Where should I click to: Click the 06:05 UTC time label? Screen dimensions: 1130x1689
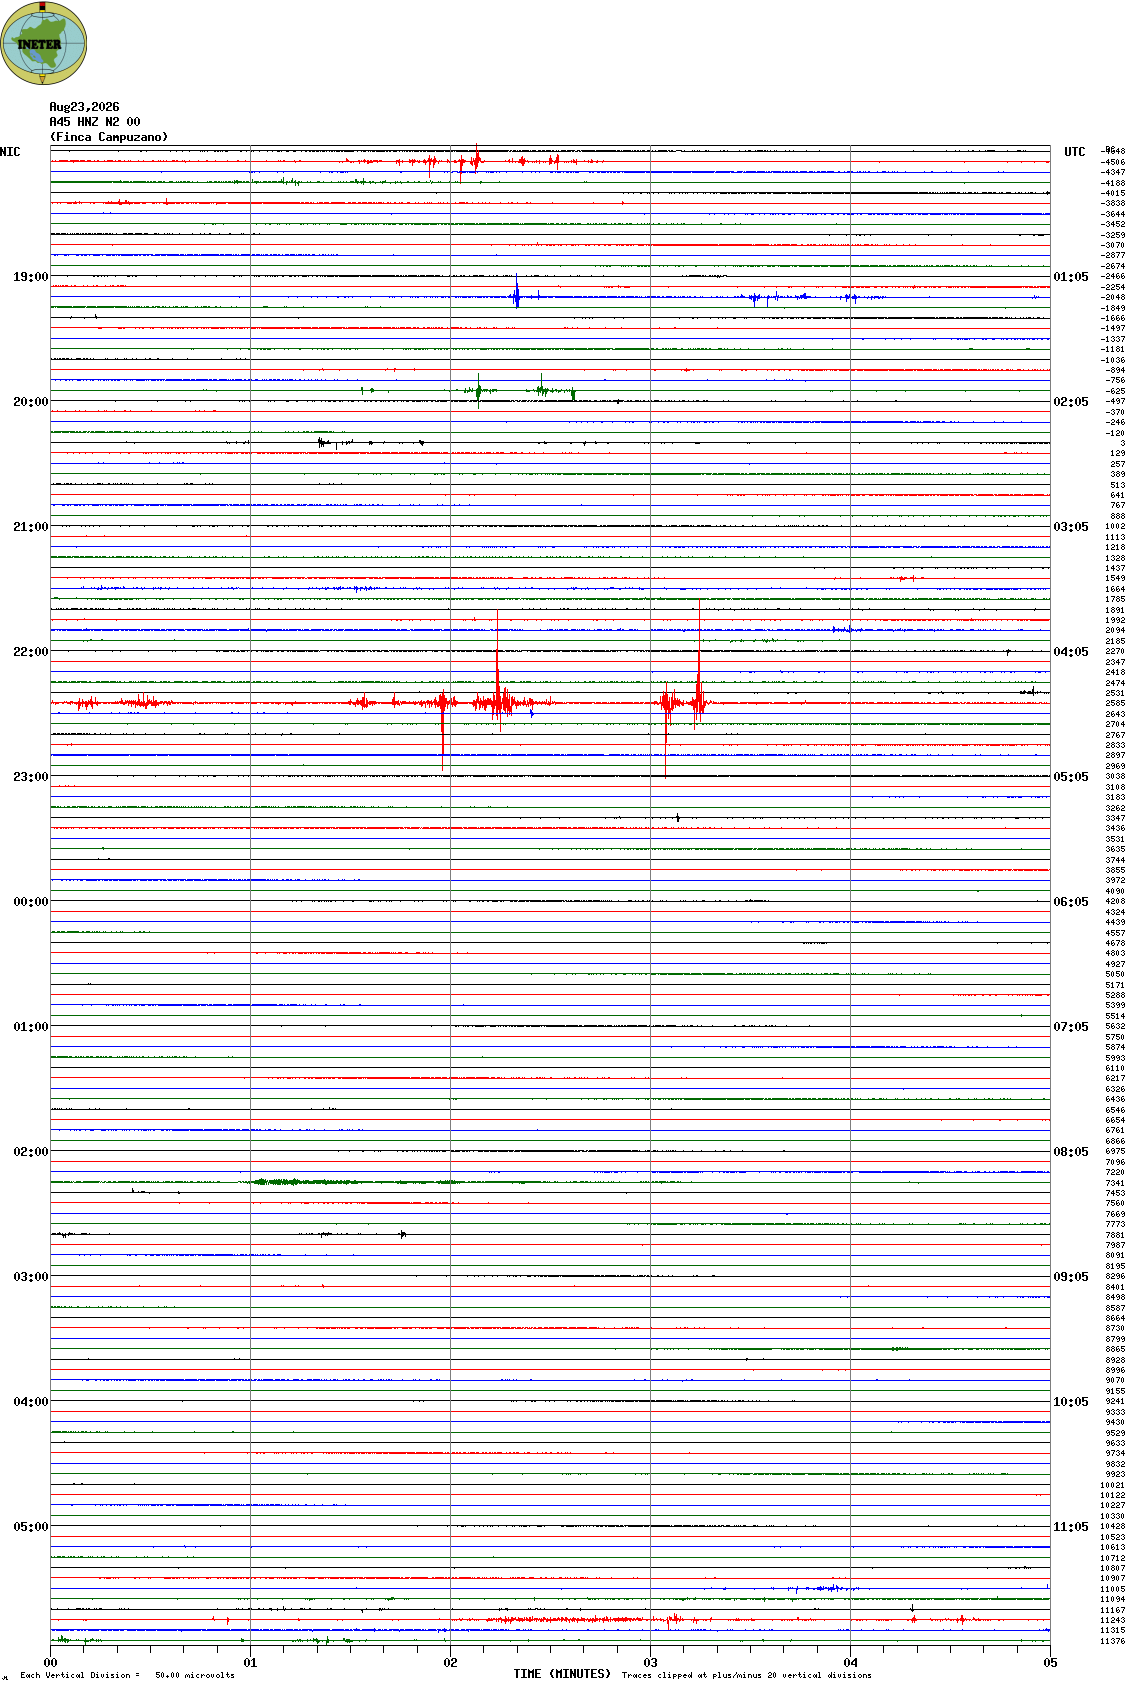(1071, 902)
